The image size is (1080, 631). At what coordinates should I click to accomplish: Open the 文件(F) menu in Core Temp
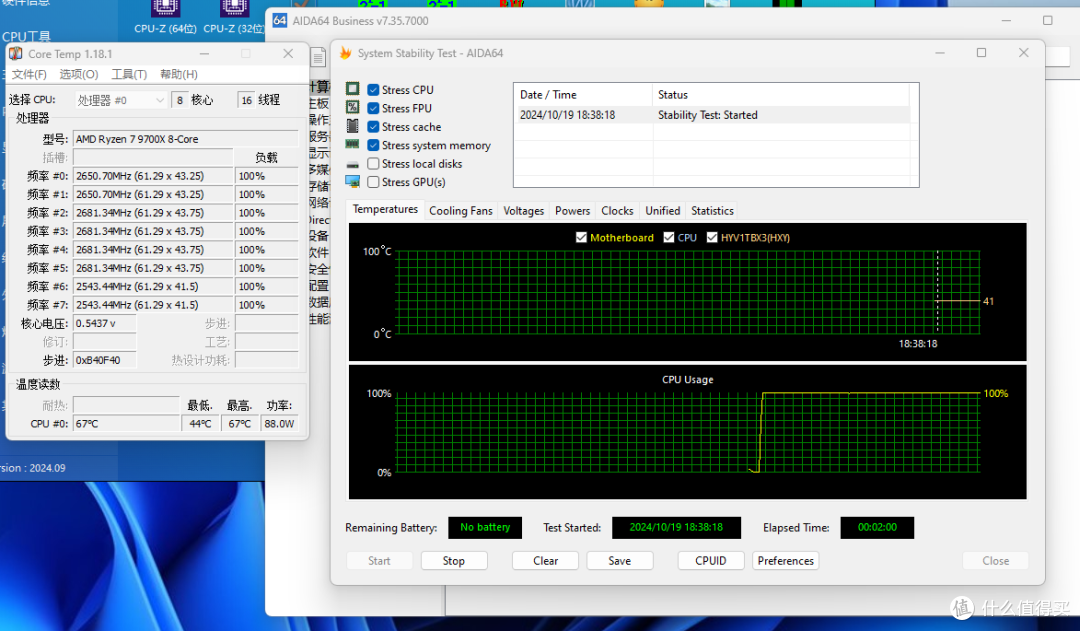(x=29, y=74)
